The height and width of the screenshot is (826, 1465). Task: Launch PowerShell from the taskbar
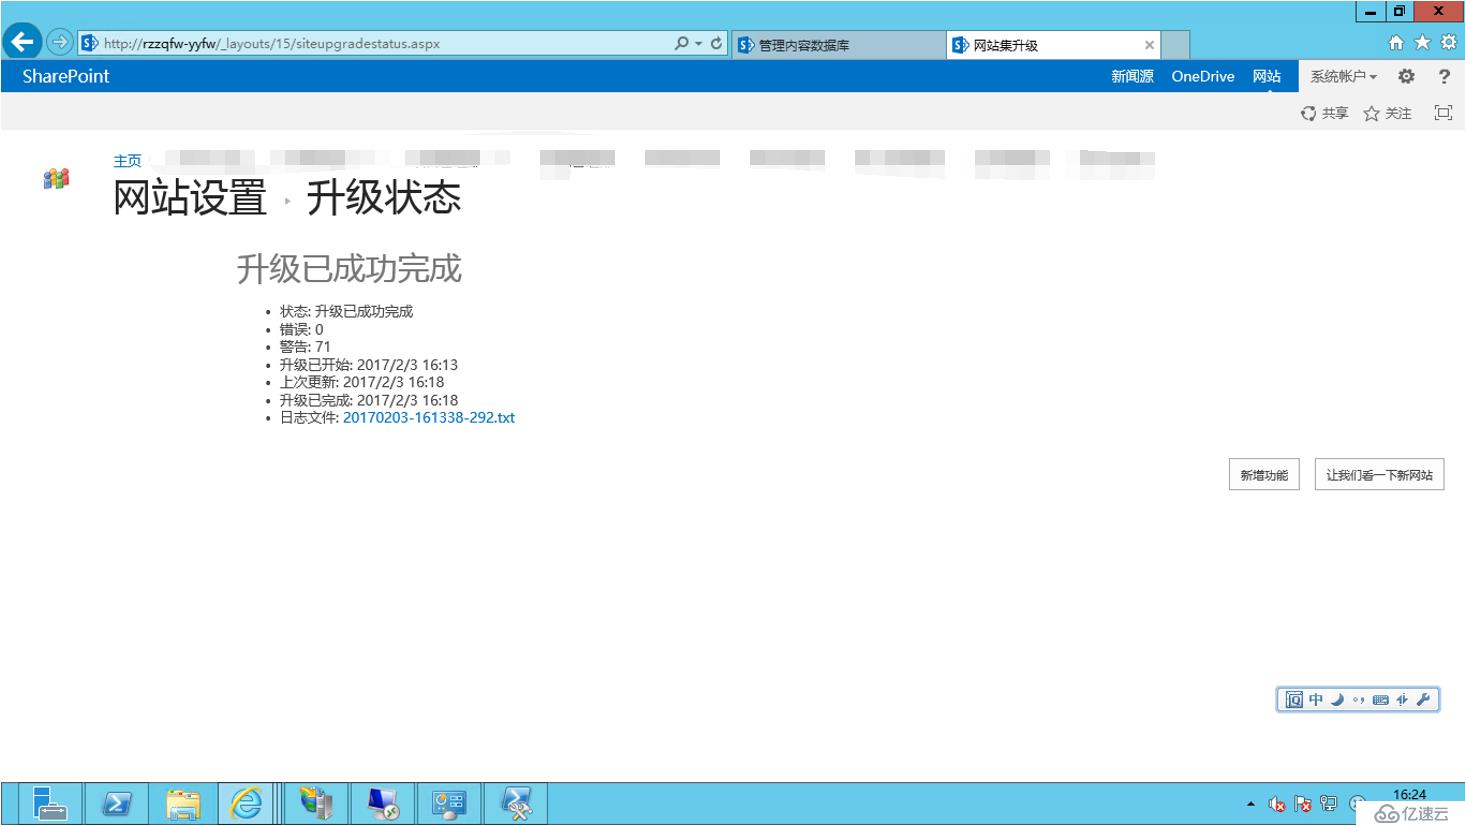pyautogui.click(x=117, y=804)
